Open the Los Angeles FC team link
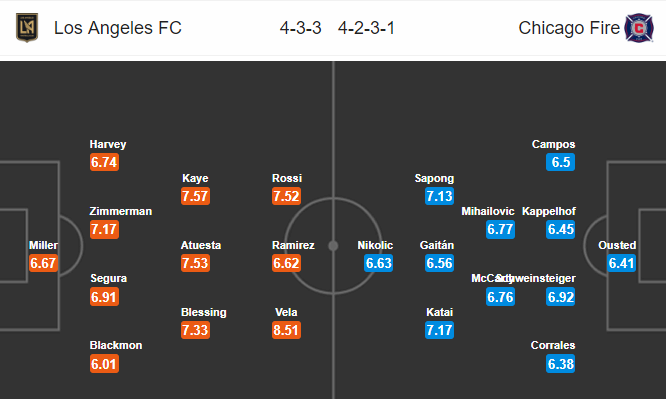Viewport: 666px width, 399px height. click(118, 28)
